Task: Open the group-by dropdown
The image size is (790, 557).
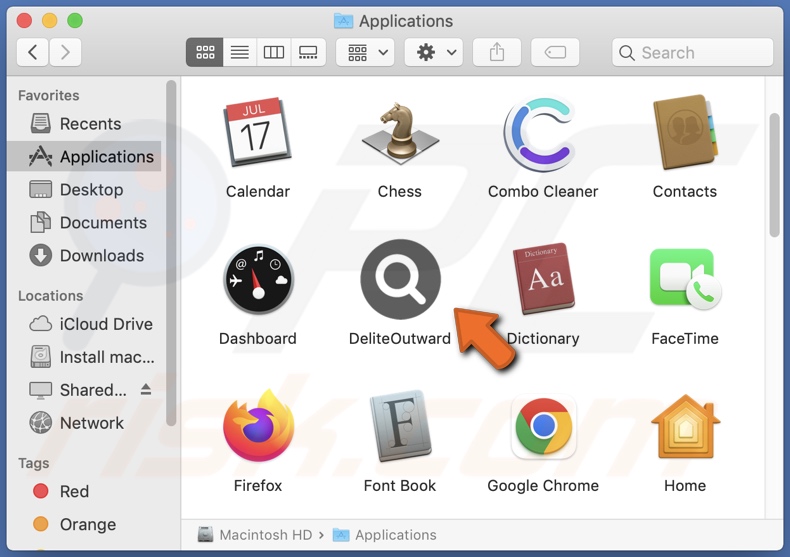Action: (365, 52)
